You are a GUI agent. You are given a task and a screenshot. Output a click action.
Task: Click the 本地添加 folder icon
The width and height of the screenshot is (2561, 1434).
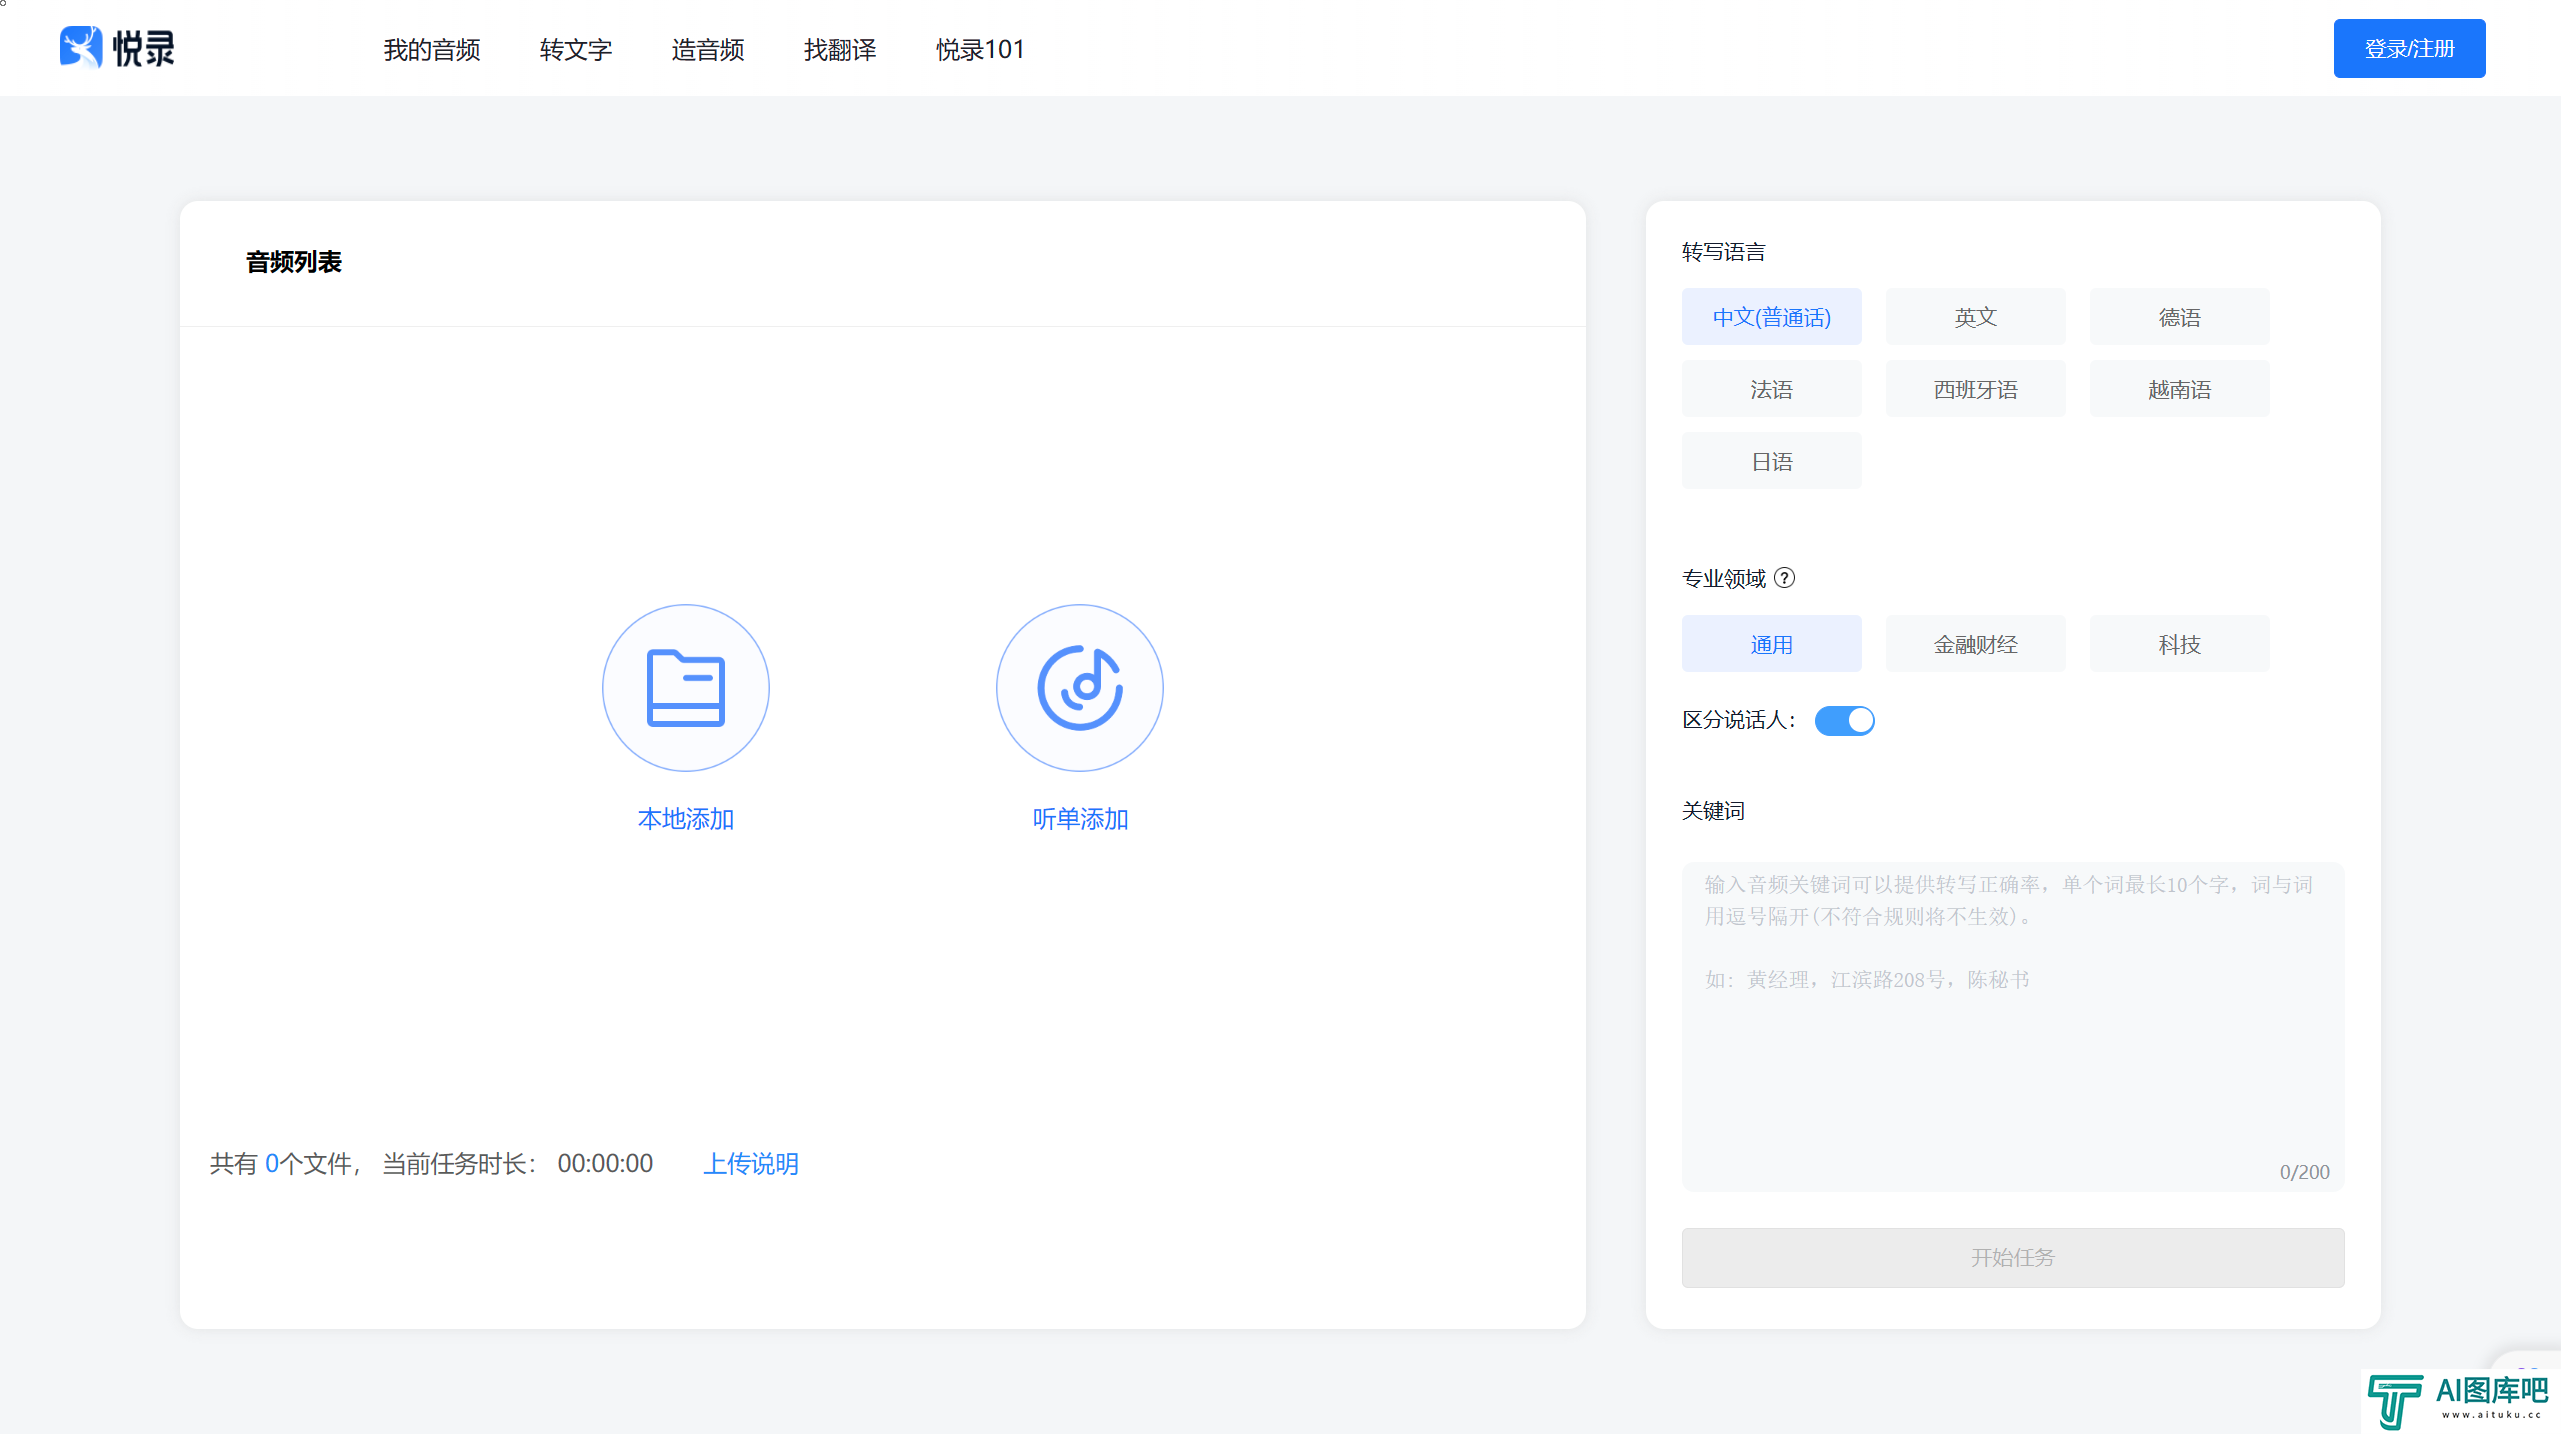click(x=685, y=688)
